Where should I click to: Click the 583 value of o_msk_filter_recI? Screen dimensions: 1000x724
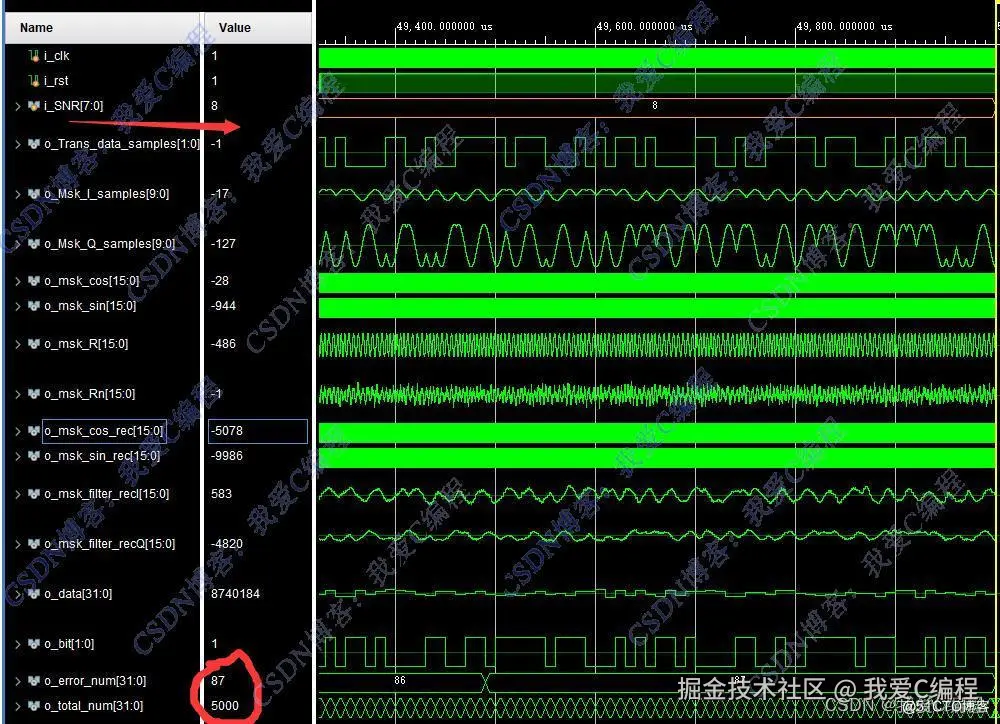pos(221,494)
